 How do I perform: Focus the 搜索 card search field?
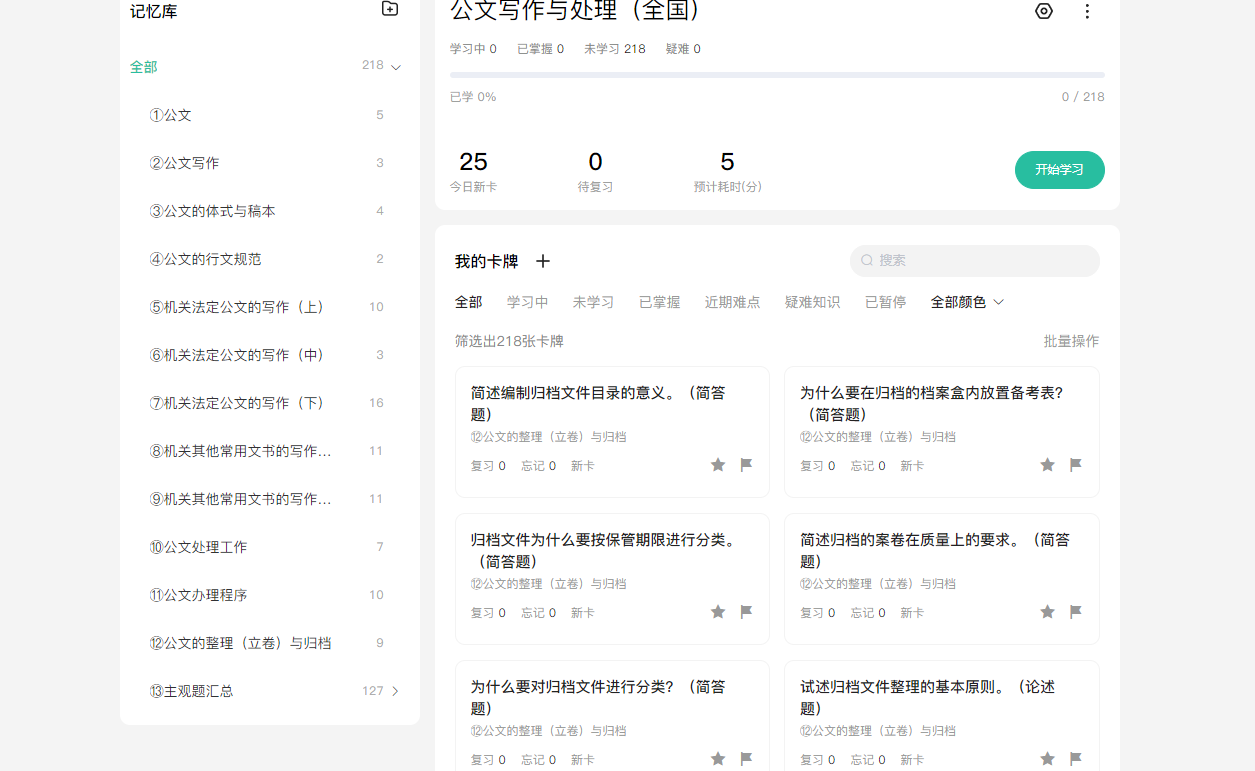pos(975,261)
